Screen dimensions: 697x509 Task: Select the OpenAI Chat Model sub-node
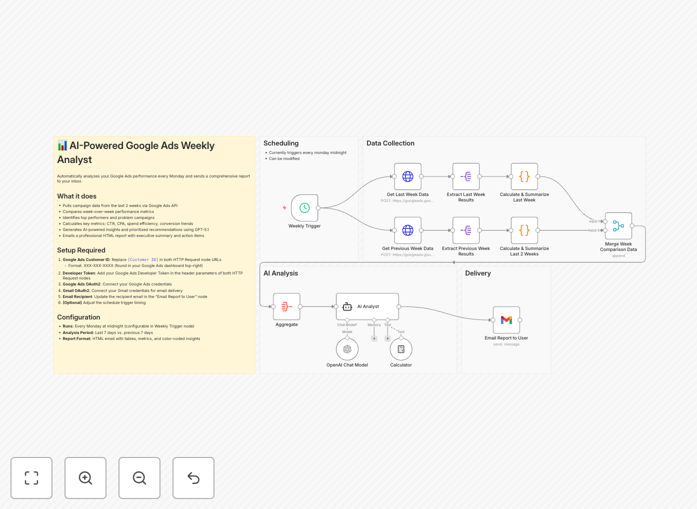(x=347, y=349)
